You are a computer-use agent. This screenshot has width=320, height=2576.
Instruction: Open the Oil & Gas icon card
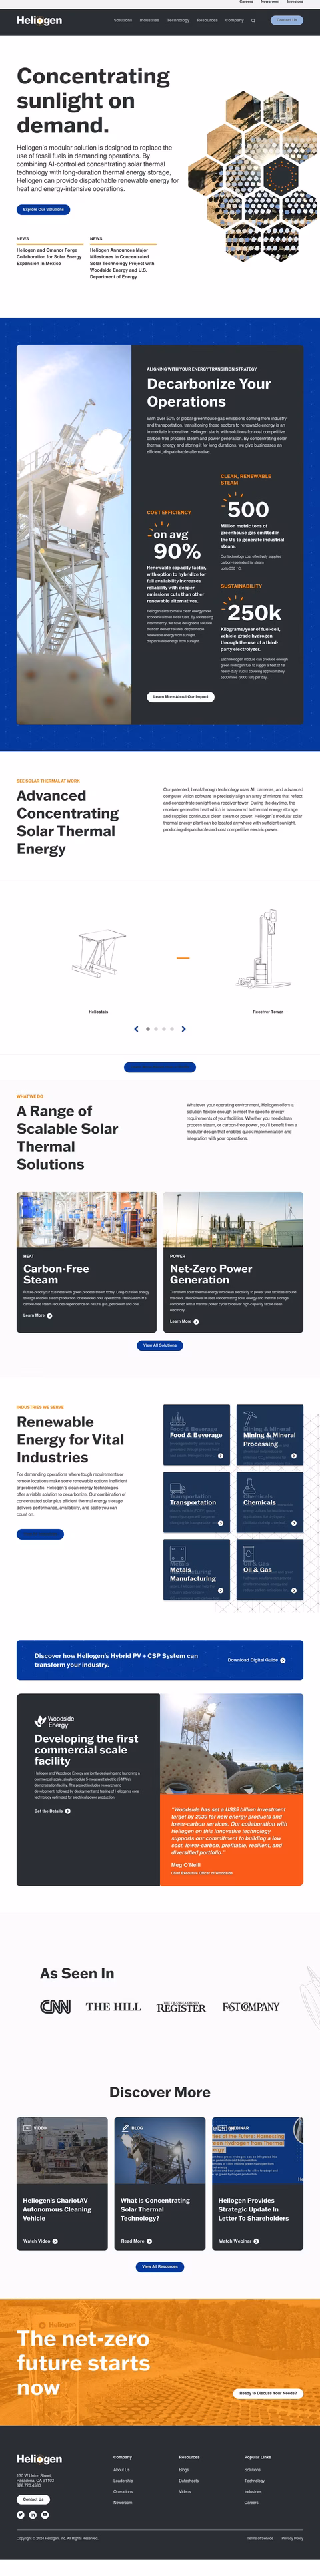[x=270, y=1569]
